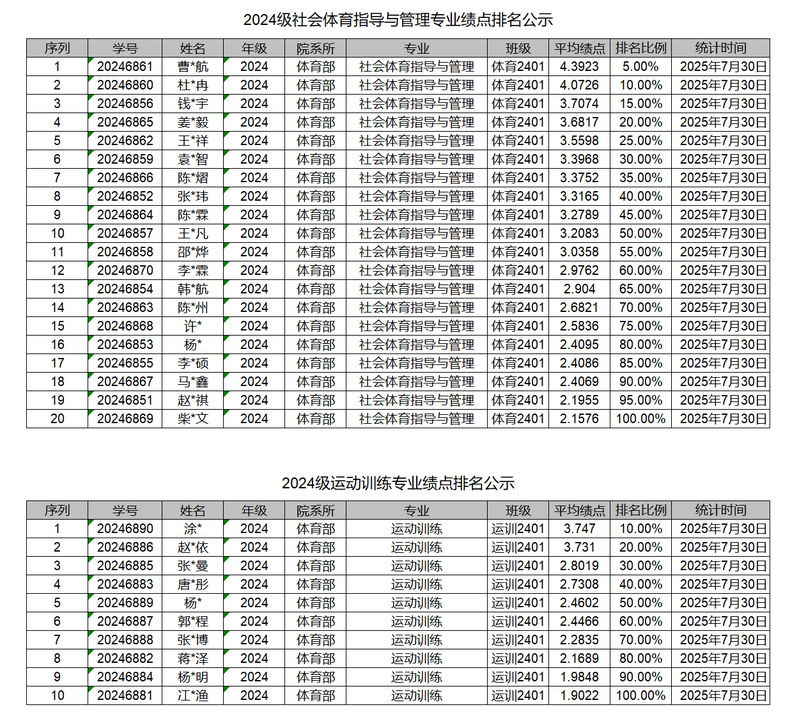Click the GPA cell showing 2.904
This screenshot has width=798, height=721.
[579, 289]
